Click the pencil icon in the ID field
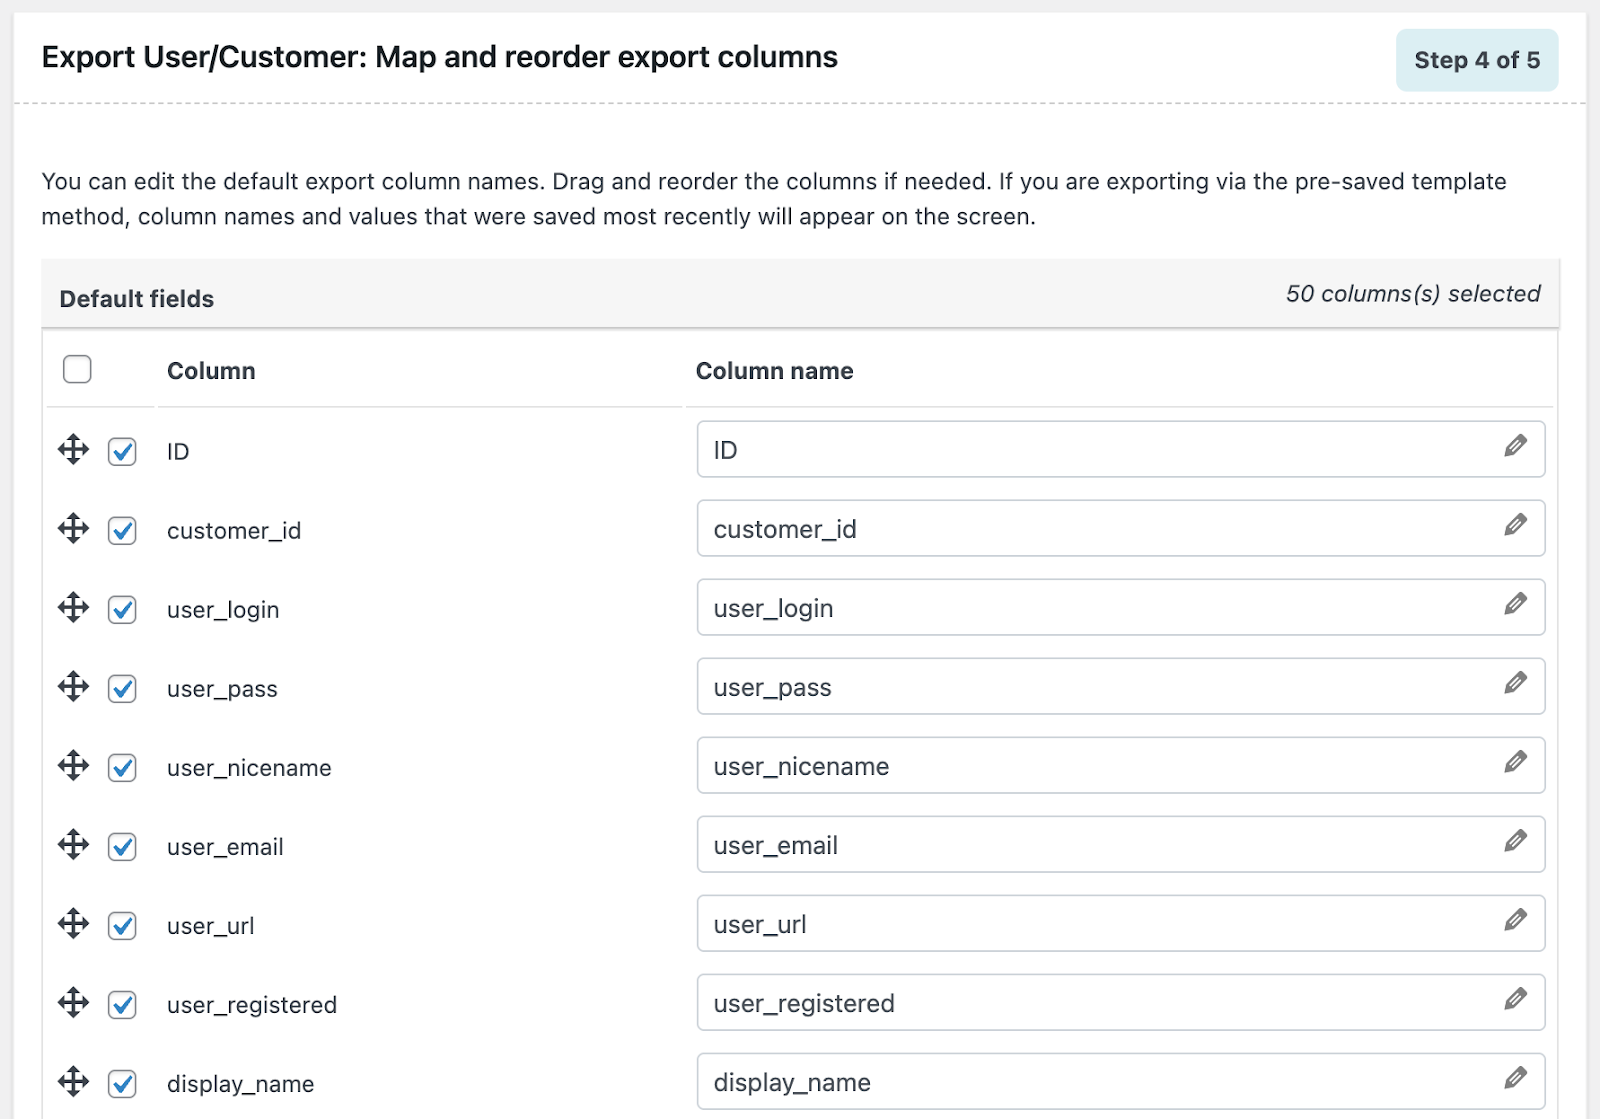 pyautogui.click(x=1515, y=446)
